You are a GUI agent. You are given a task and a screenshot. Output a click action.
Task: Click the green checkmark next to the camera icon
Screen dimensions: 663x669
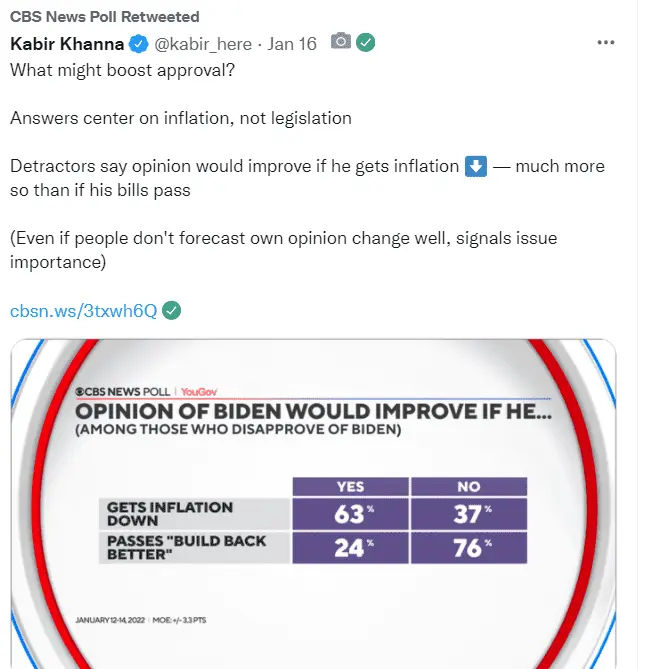(366, 42)
